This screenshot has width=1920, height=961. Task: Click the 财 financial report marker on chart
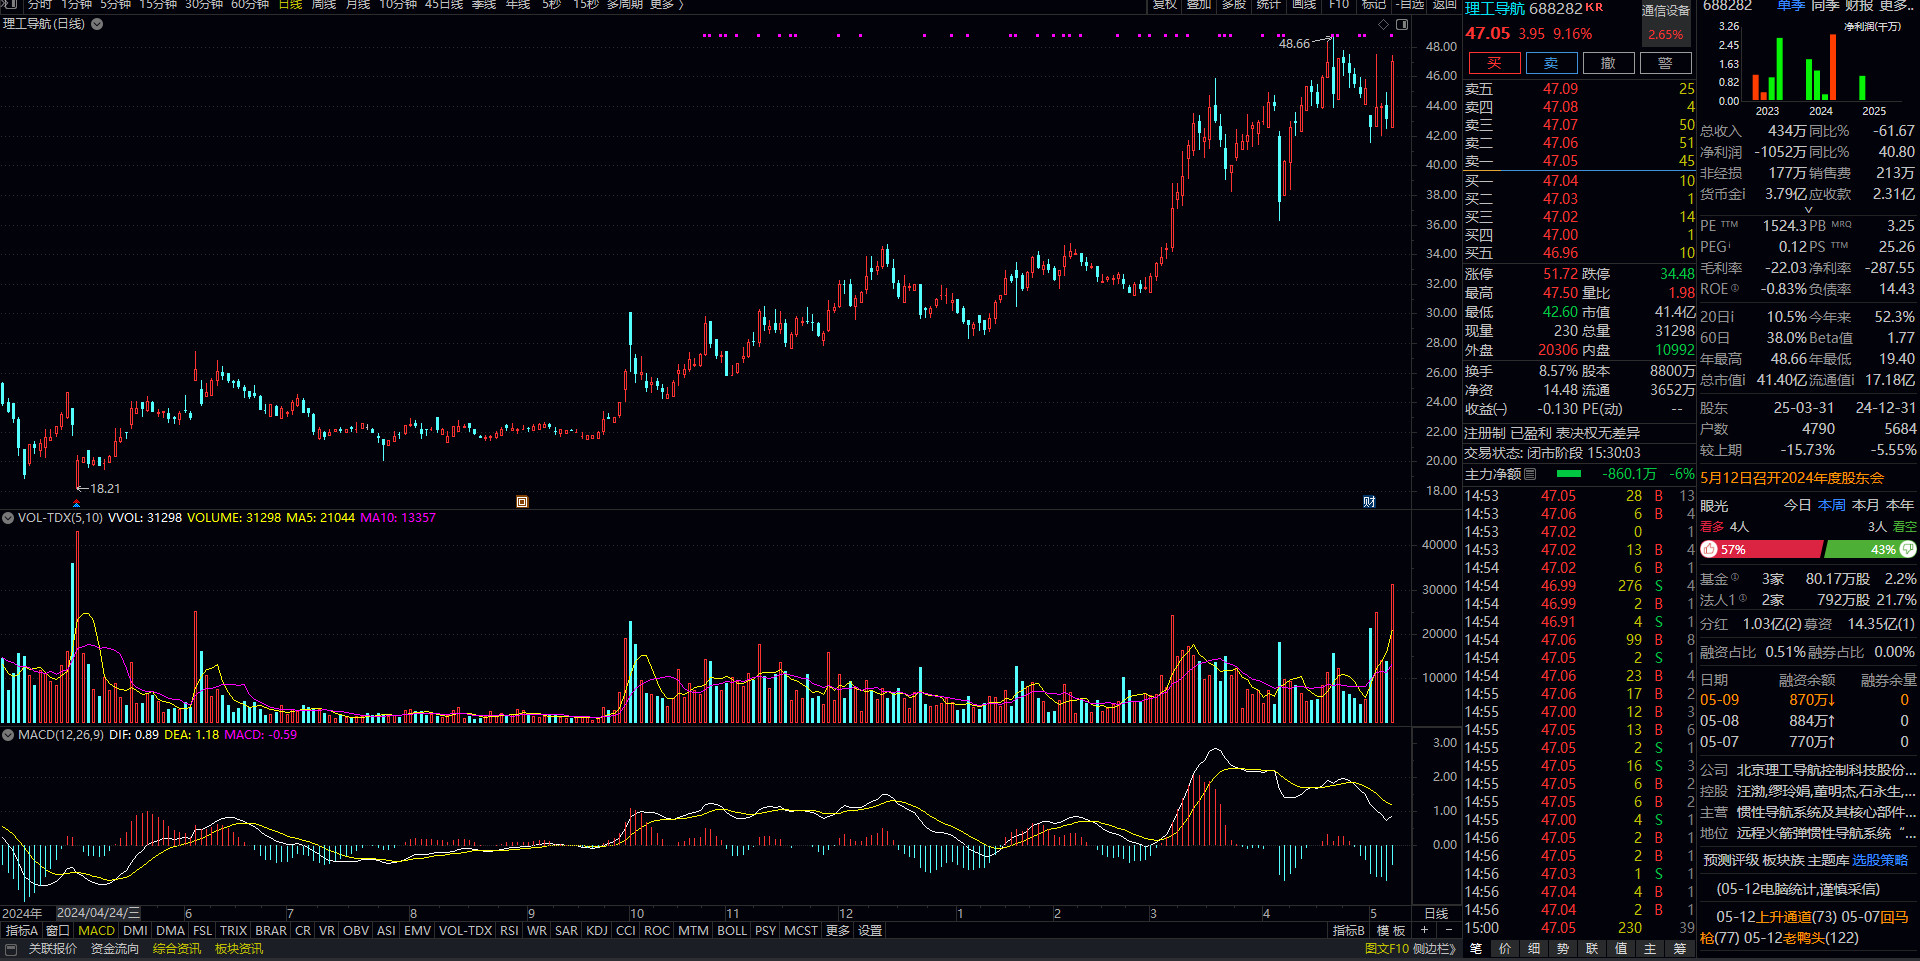[1369, 502]
